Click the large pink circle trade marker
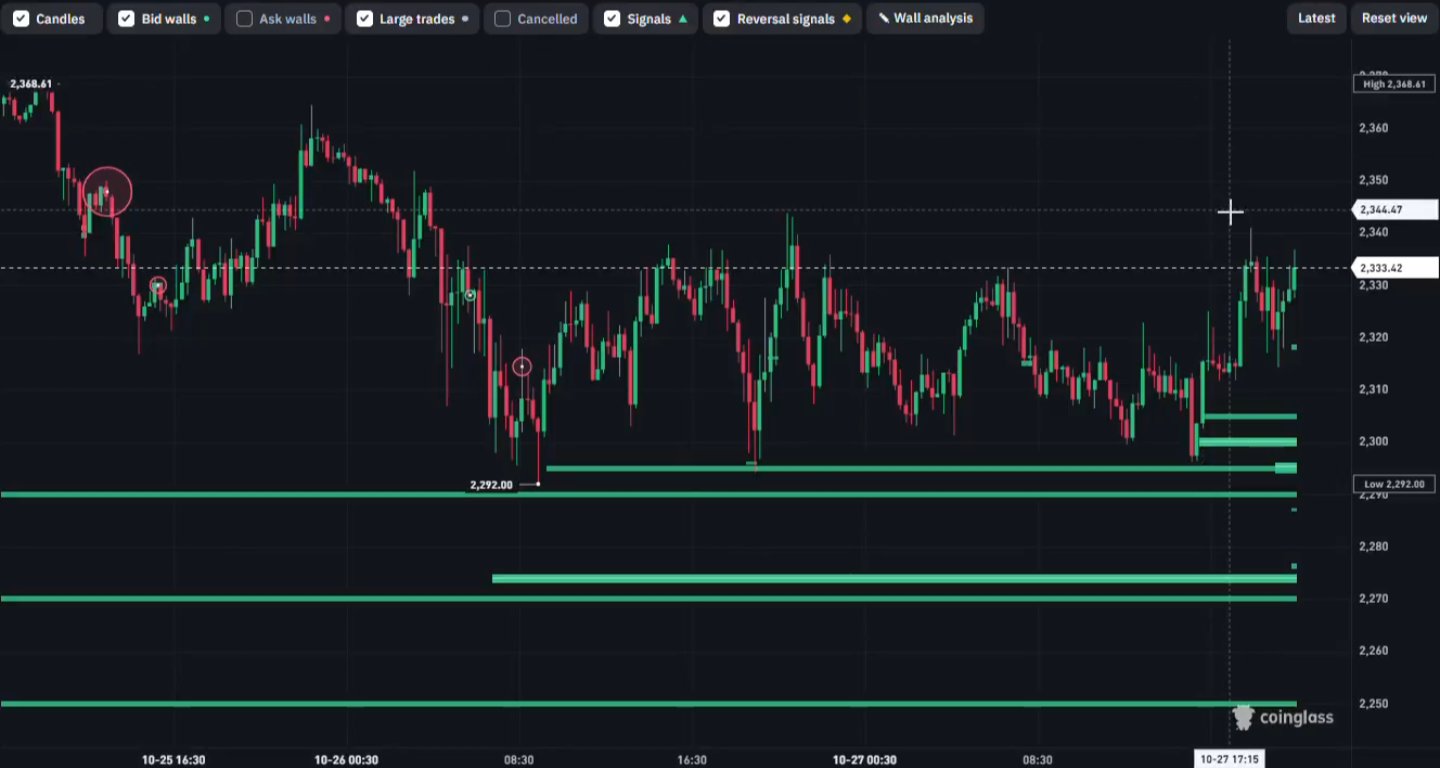Viewport: 1440px width, 768px height. click(x=107, y=192)
